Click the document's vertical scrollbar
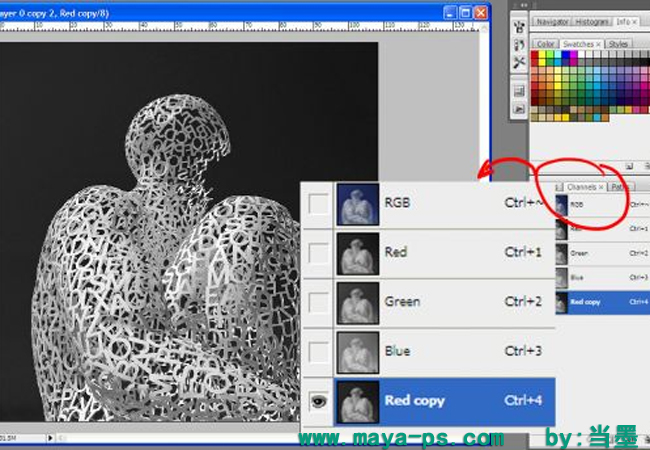The width and height of the screenshot is (650, 450). pyautogui.click(x=483, y=104)
